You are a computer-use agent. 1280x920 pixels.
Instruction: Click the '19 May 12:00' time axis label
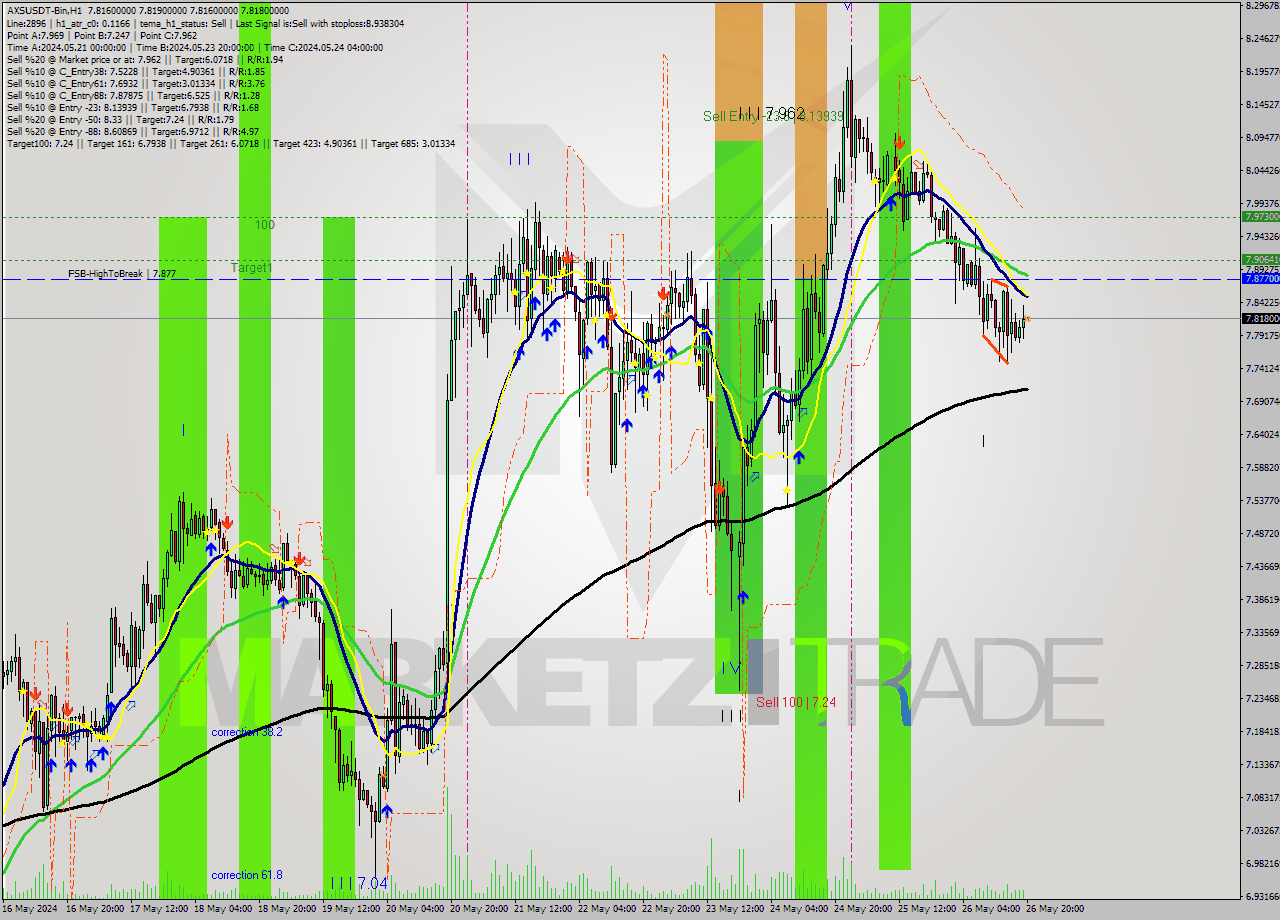coord(353,909)
